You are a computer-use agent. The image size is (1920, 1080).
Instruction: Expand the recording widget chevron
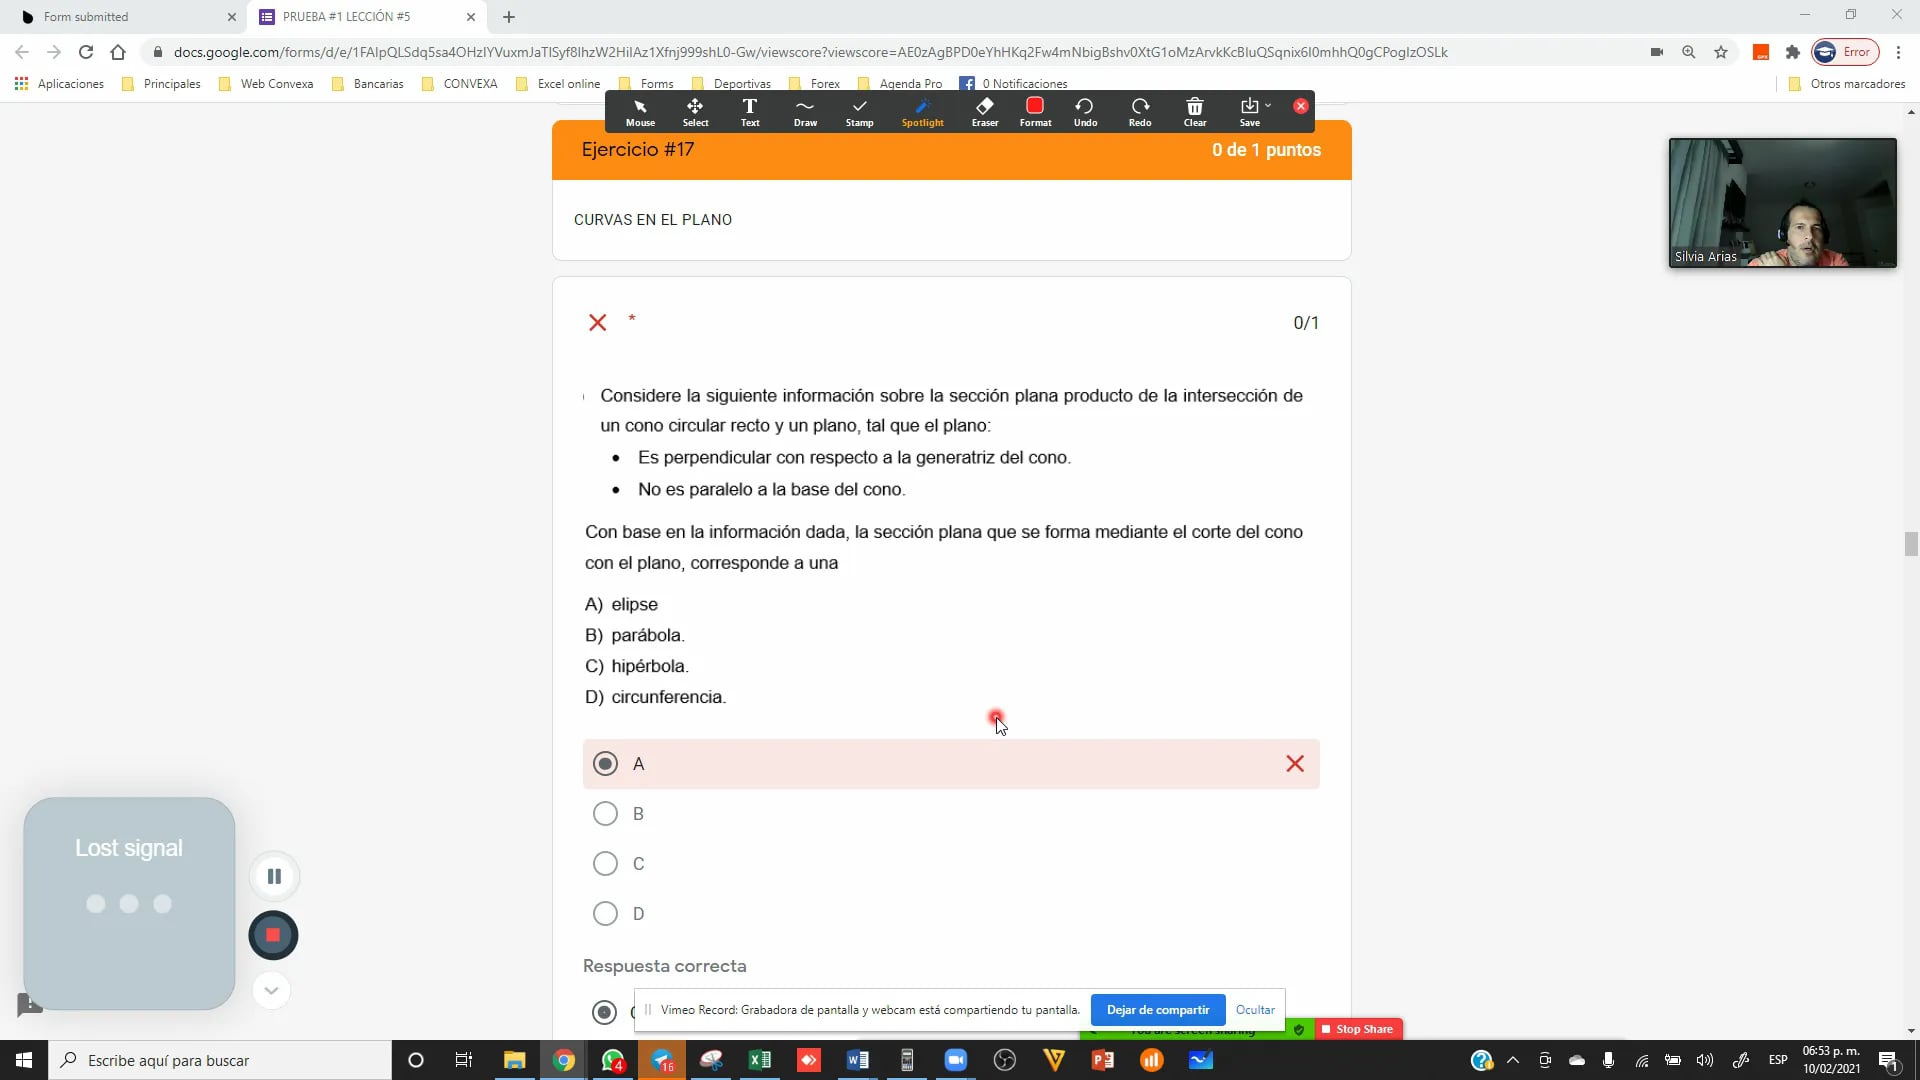[x=271, y=990]
